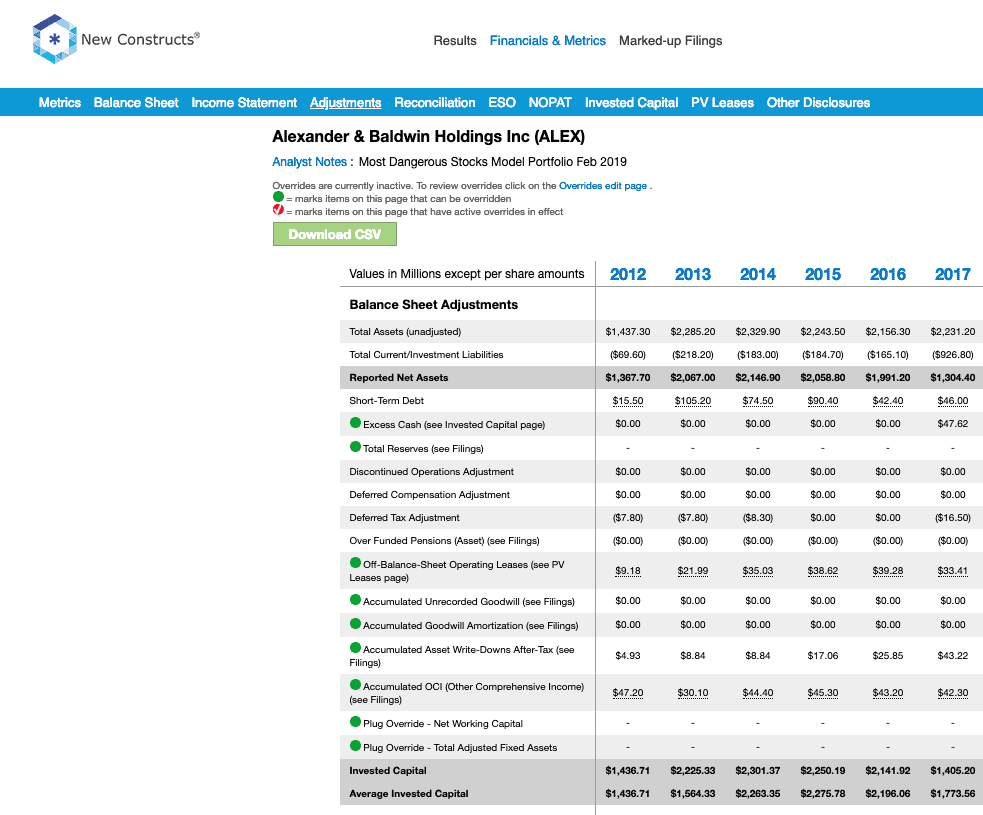The height and width of the screenshot is (815, 983).
Task: Click Accumulated OCI value $47.20
Action: click(x=628, y=693)
